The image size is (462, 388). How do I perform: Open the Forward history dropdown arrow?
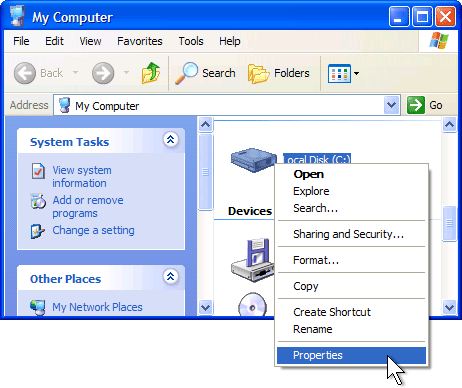click(x=126, y=72)
